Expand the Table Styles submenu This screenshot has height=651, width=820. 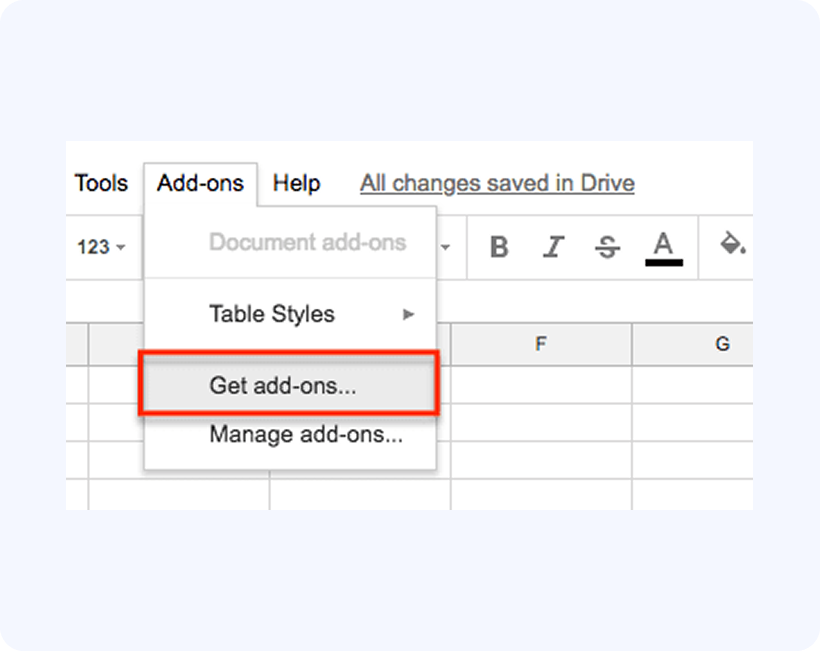[x=290, y=314]
